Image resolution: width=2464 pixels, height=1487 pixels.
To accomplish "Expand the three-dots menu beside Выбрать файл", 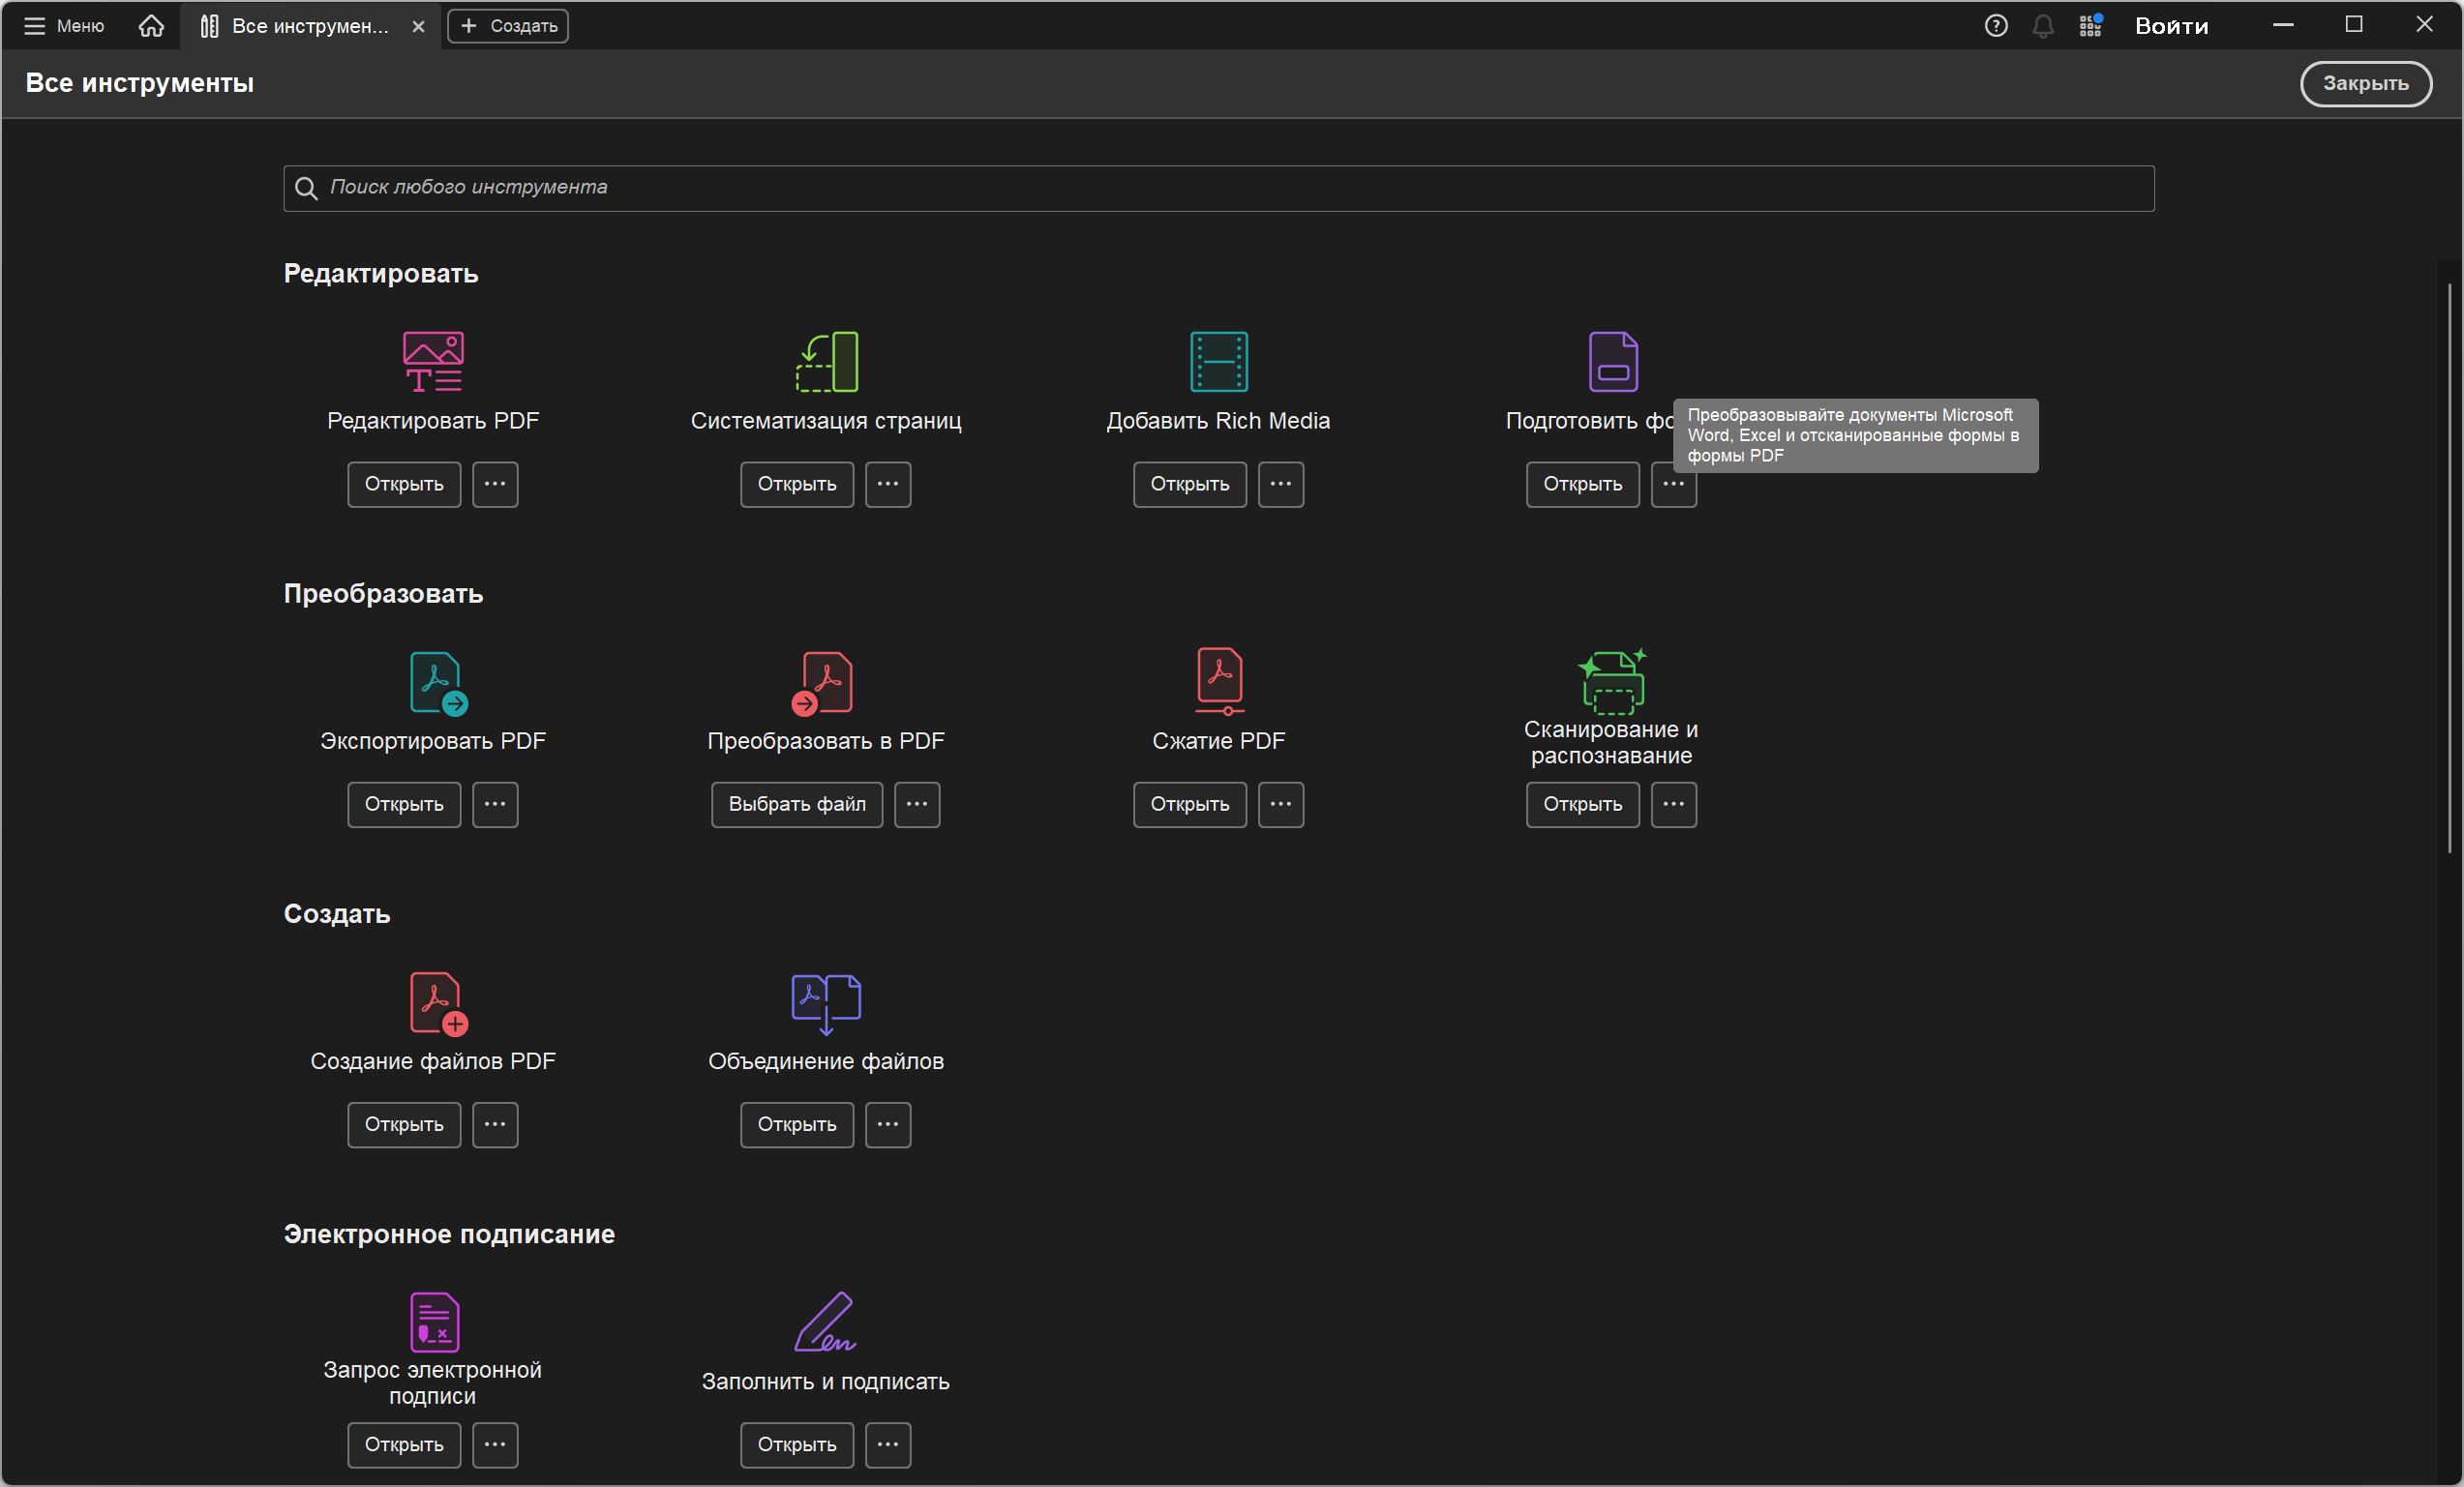I will pos(916,804).
